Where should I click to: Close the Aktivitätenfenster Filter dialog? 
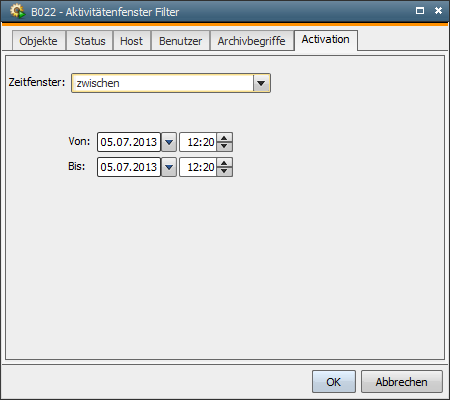[x=438, y=11]
